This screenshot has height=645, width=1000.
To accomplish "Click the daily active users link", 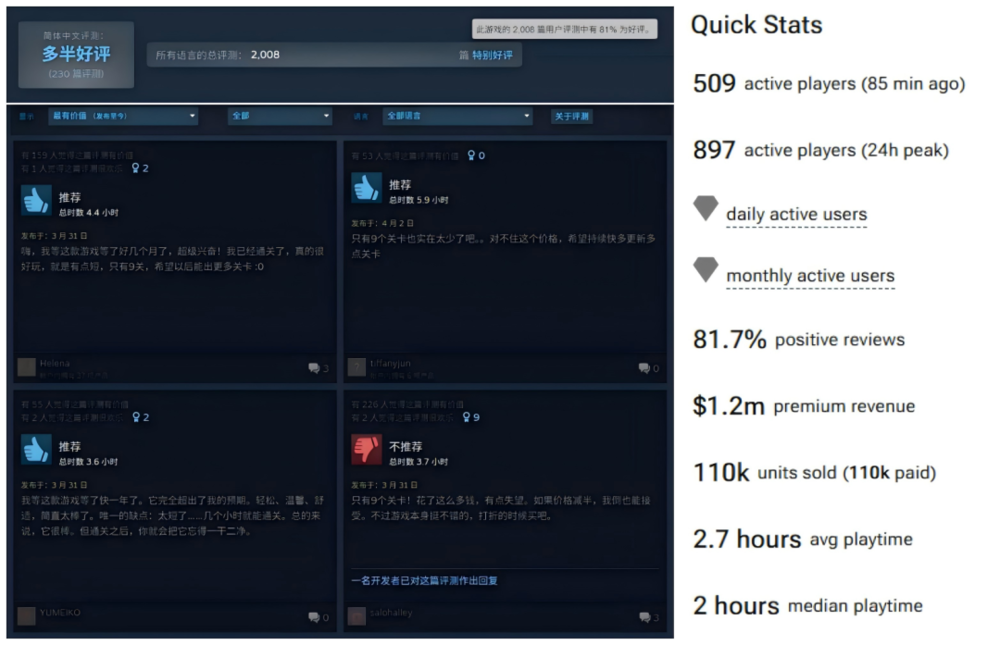I will tap(796, 214).
